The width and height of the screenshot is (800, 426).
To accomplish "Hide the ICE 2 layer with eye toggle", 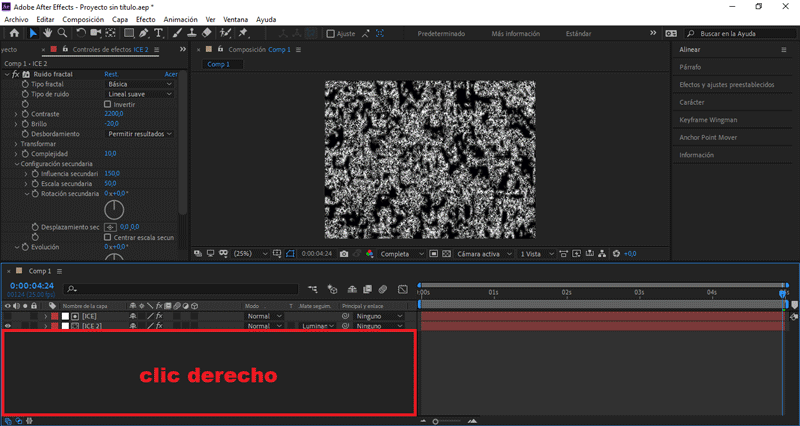I will click(x=8, y=326).
